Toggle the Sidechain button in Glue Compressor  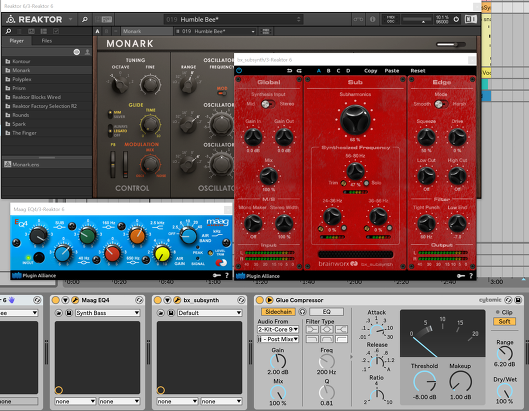(278, 311)
